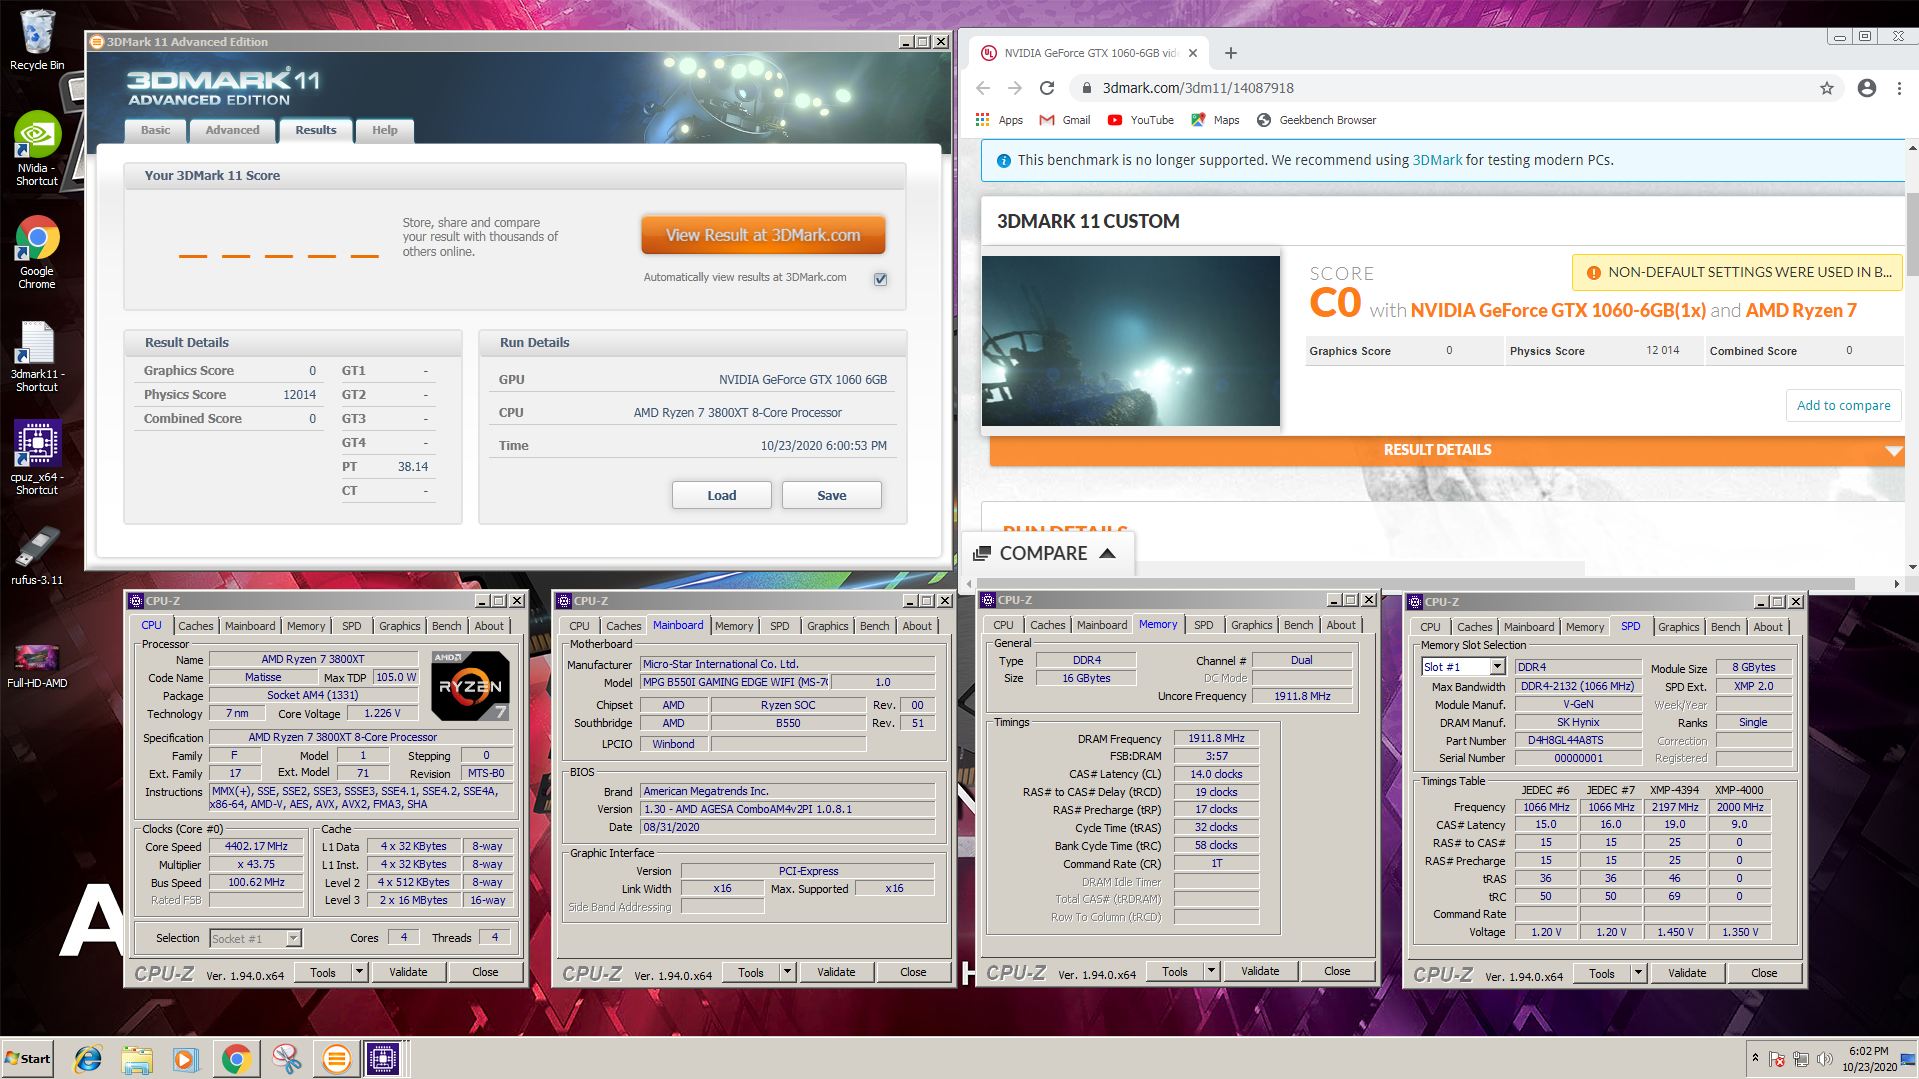Open the Full-HD-AMD desktop file
1919x1079 pixels.
pos(37,665)
